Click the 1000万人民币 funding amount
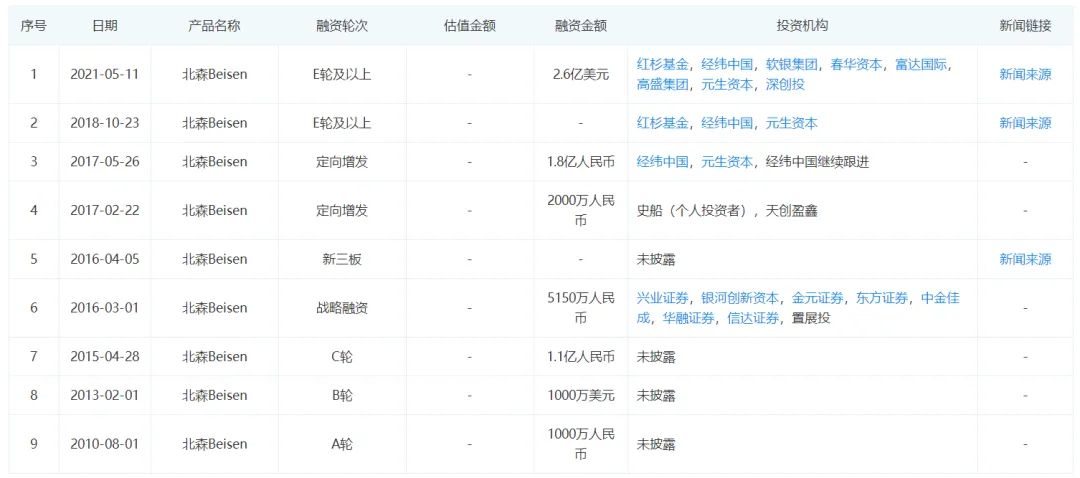Viewport: 1080px width, 478px height. click(x=581, y=444)
